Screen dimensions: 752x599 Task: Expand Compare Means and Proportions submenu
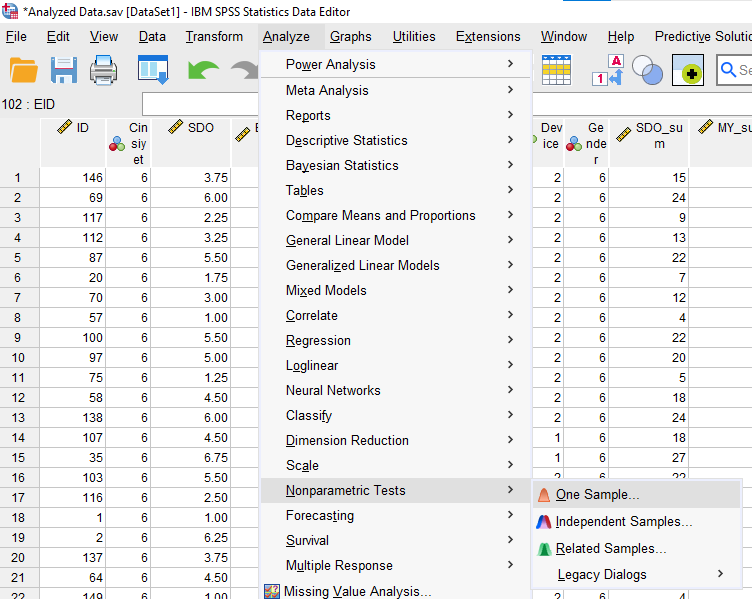396,215
